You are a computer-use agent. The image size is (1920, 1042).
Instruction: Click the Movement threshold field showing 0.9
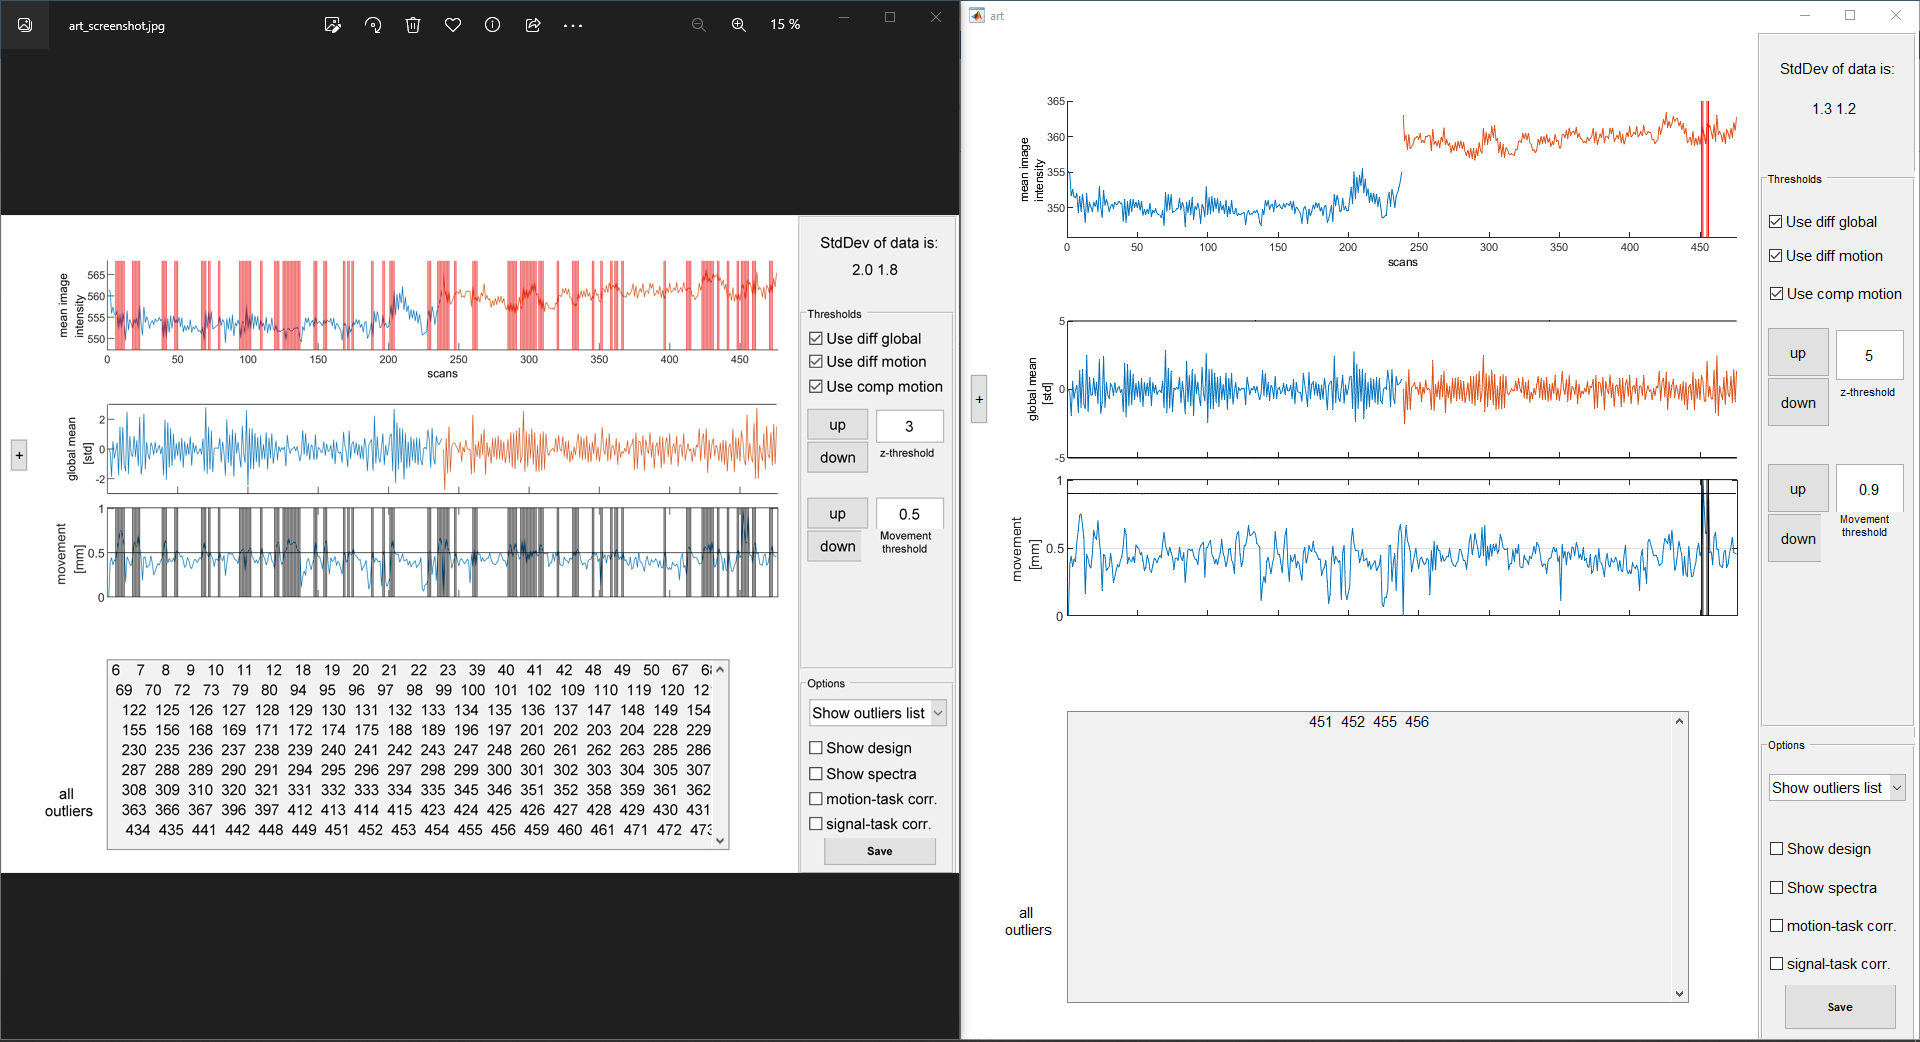(x=1869, y=490)
